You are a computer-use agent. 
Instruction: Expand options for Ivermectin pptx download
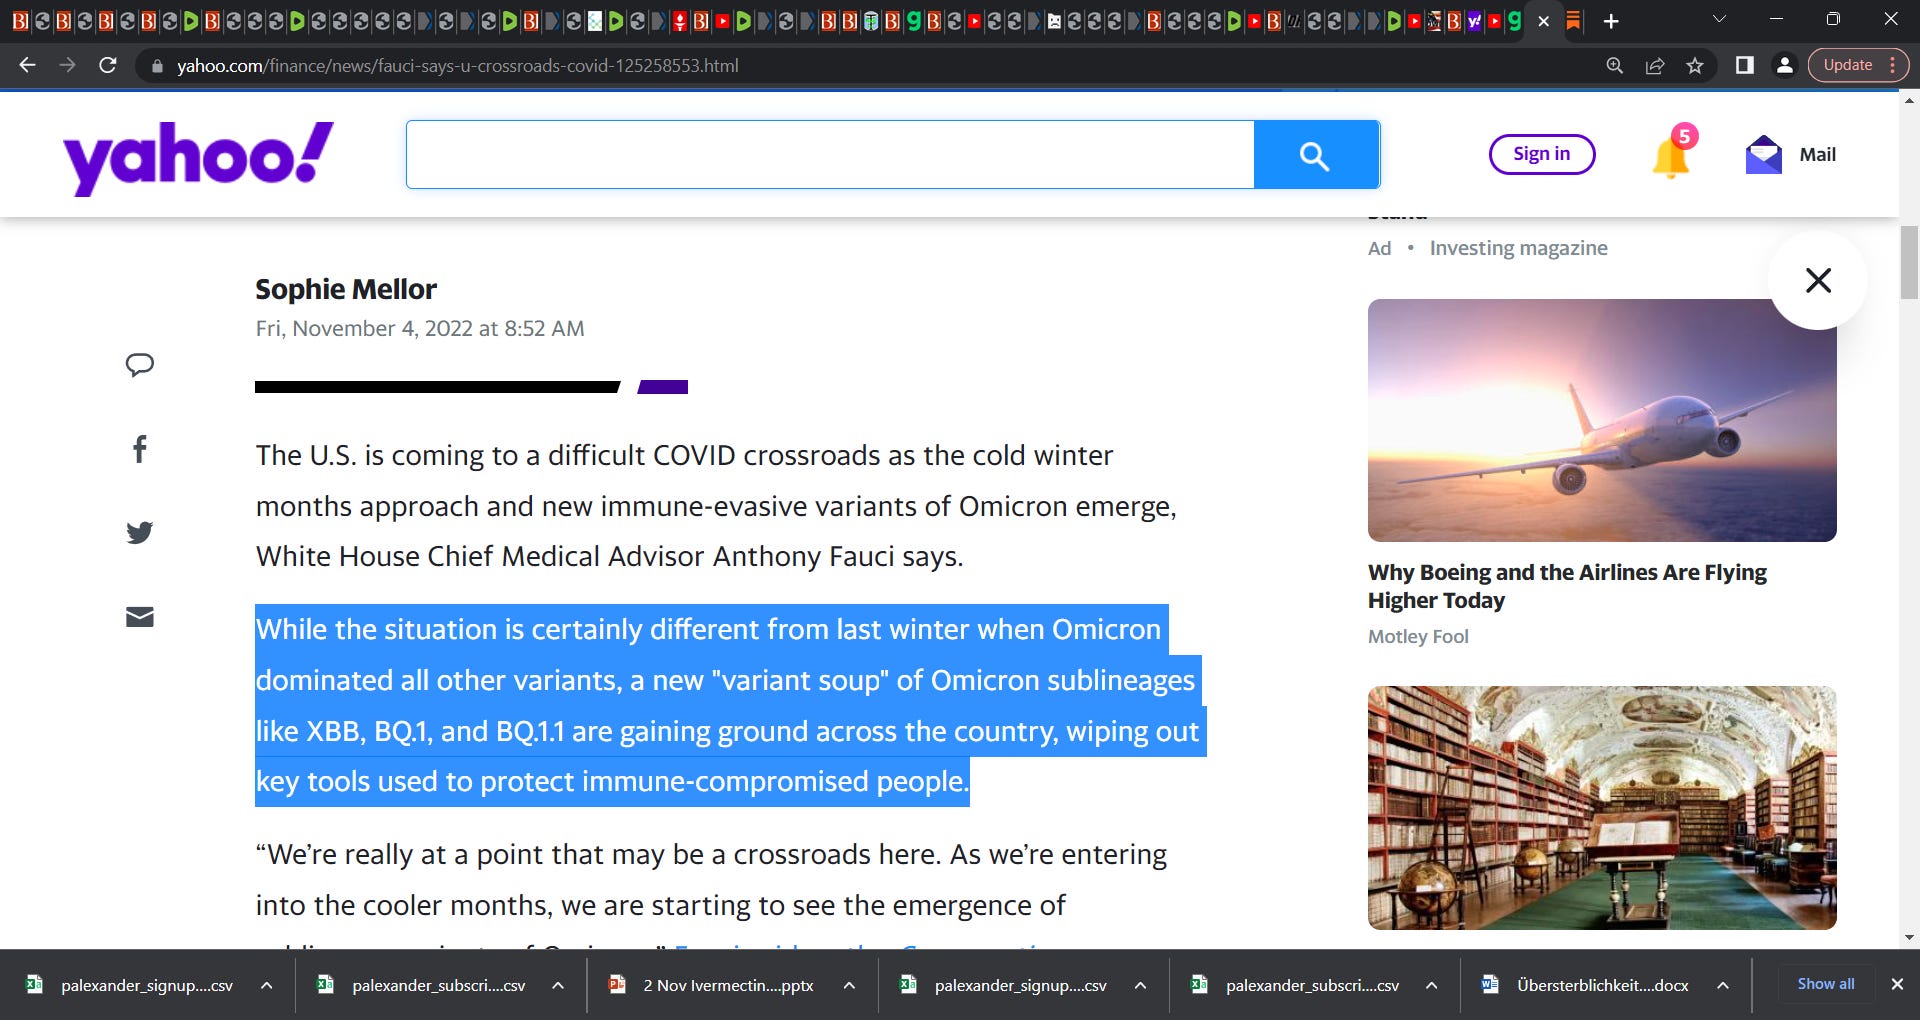click(x=849, y=985)
